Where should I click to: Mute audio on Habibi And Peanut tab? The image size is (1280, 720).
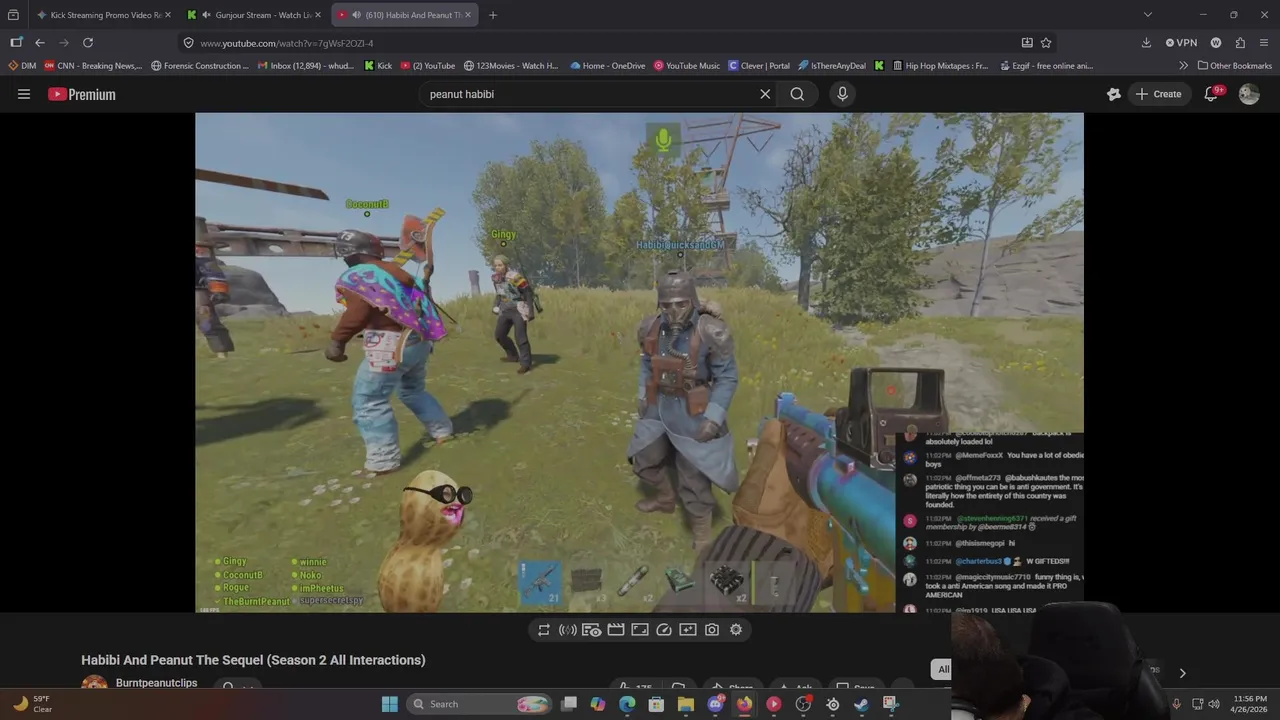tap(356, 15)
